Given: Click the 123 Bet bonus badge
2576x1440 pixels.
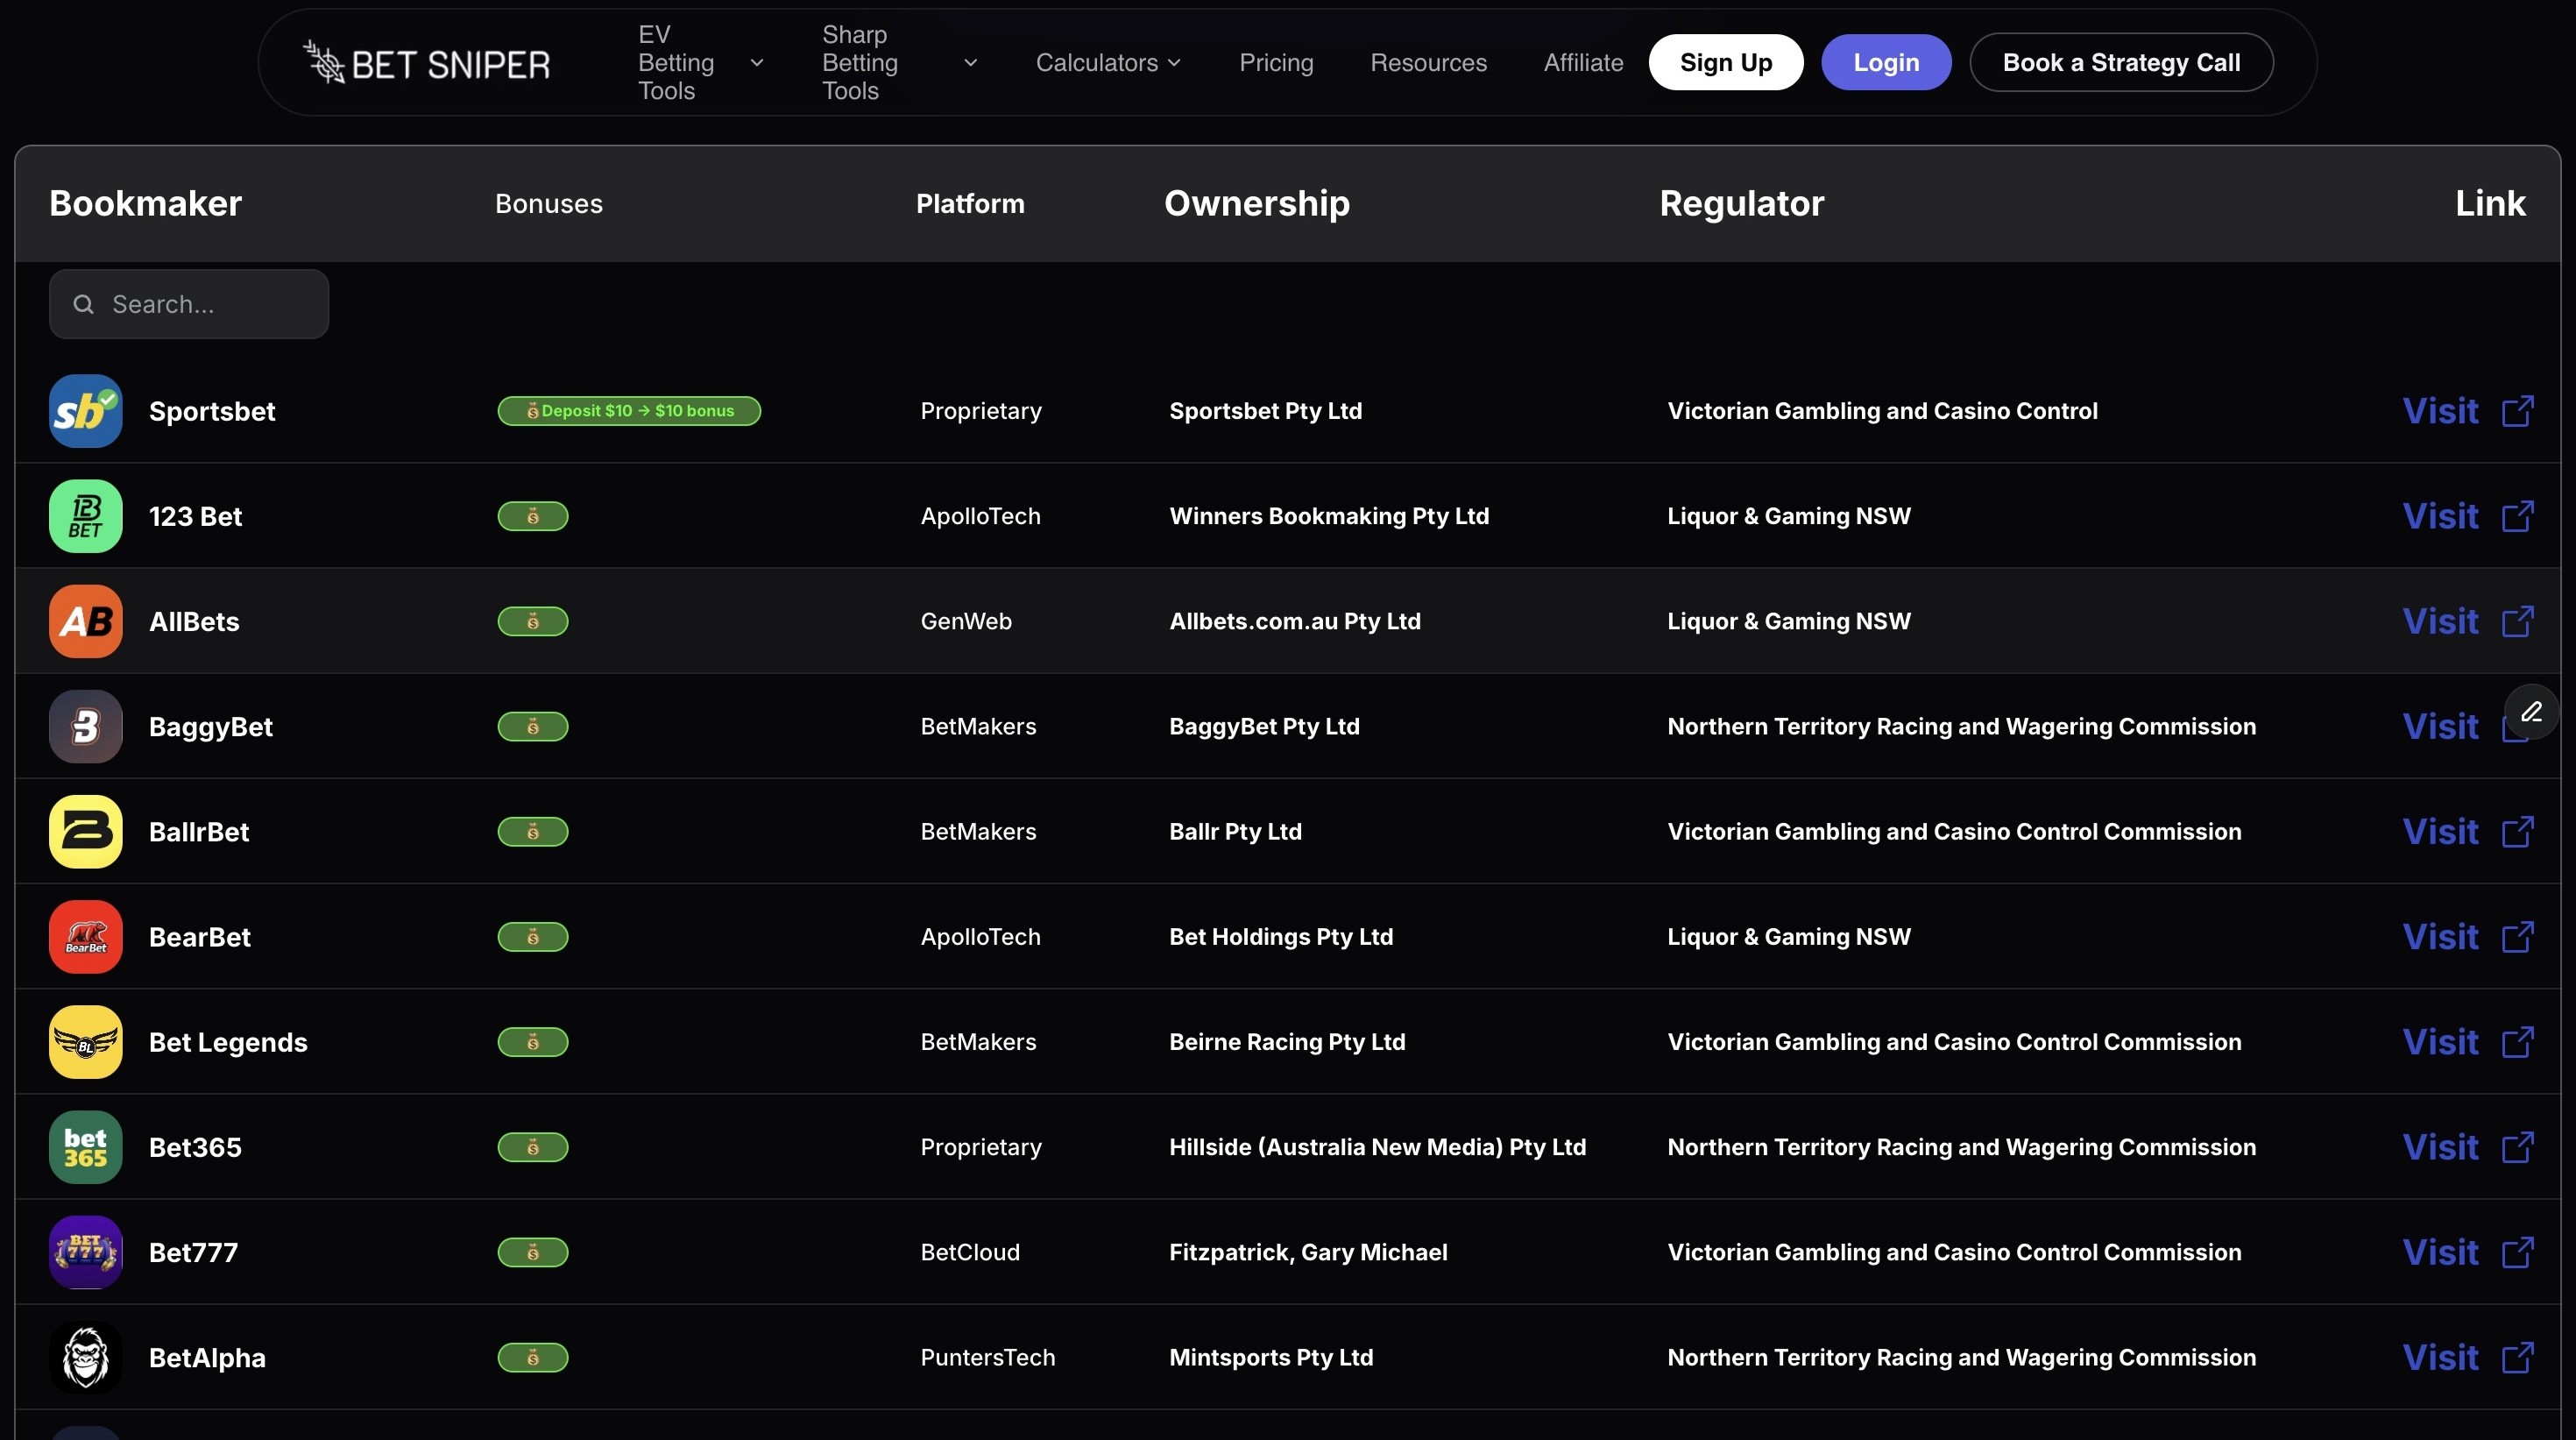Looking at the screenshot, I should tap(533, 516).
